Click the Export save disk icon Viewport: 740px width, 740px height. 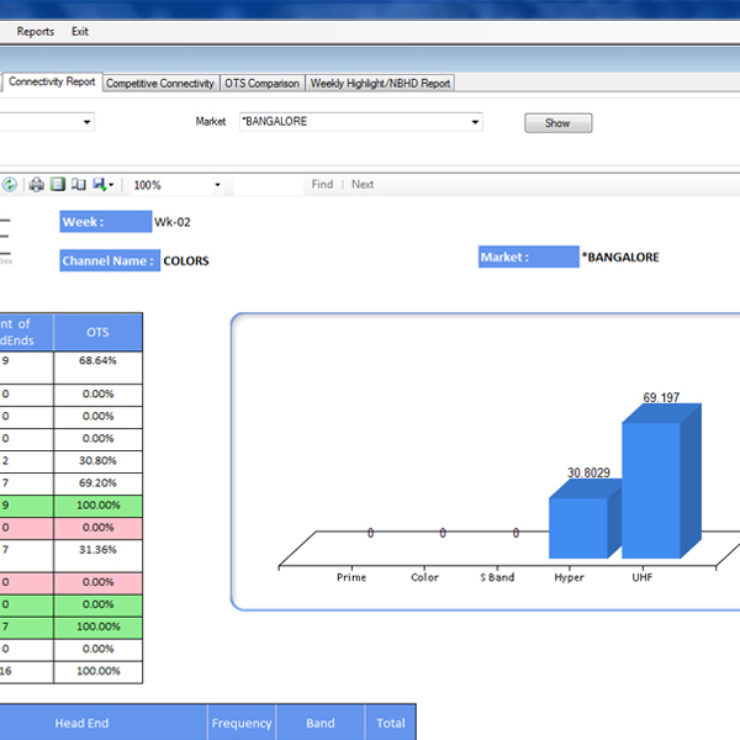click(99, 185)
